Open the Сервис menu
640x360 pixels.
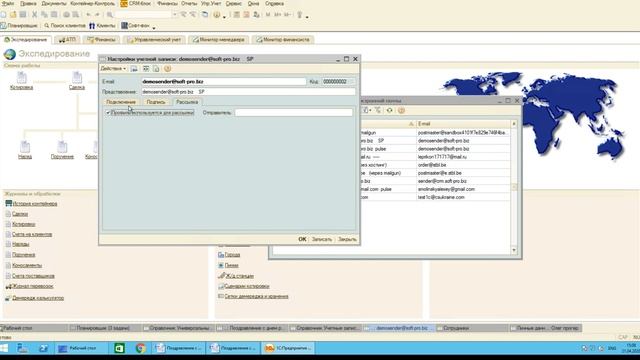(x=233, y=4)
